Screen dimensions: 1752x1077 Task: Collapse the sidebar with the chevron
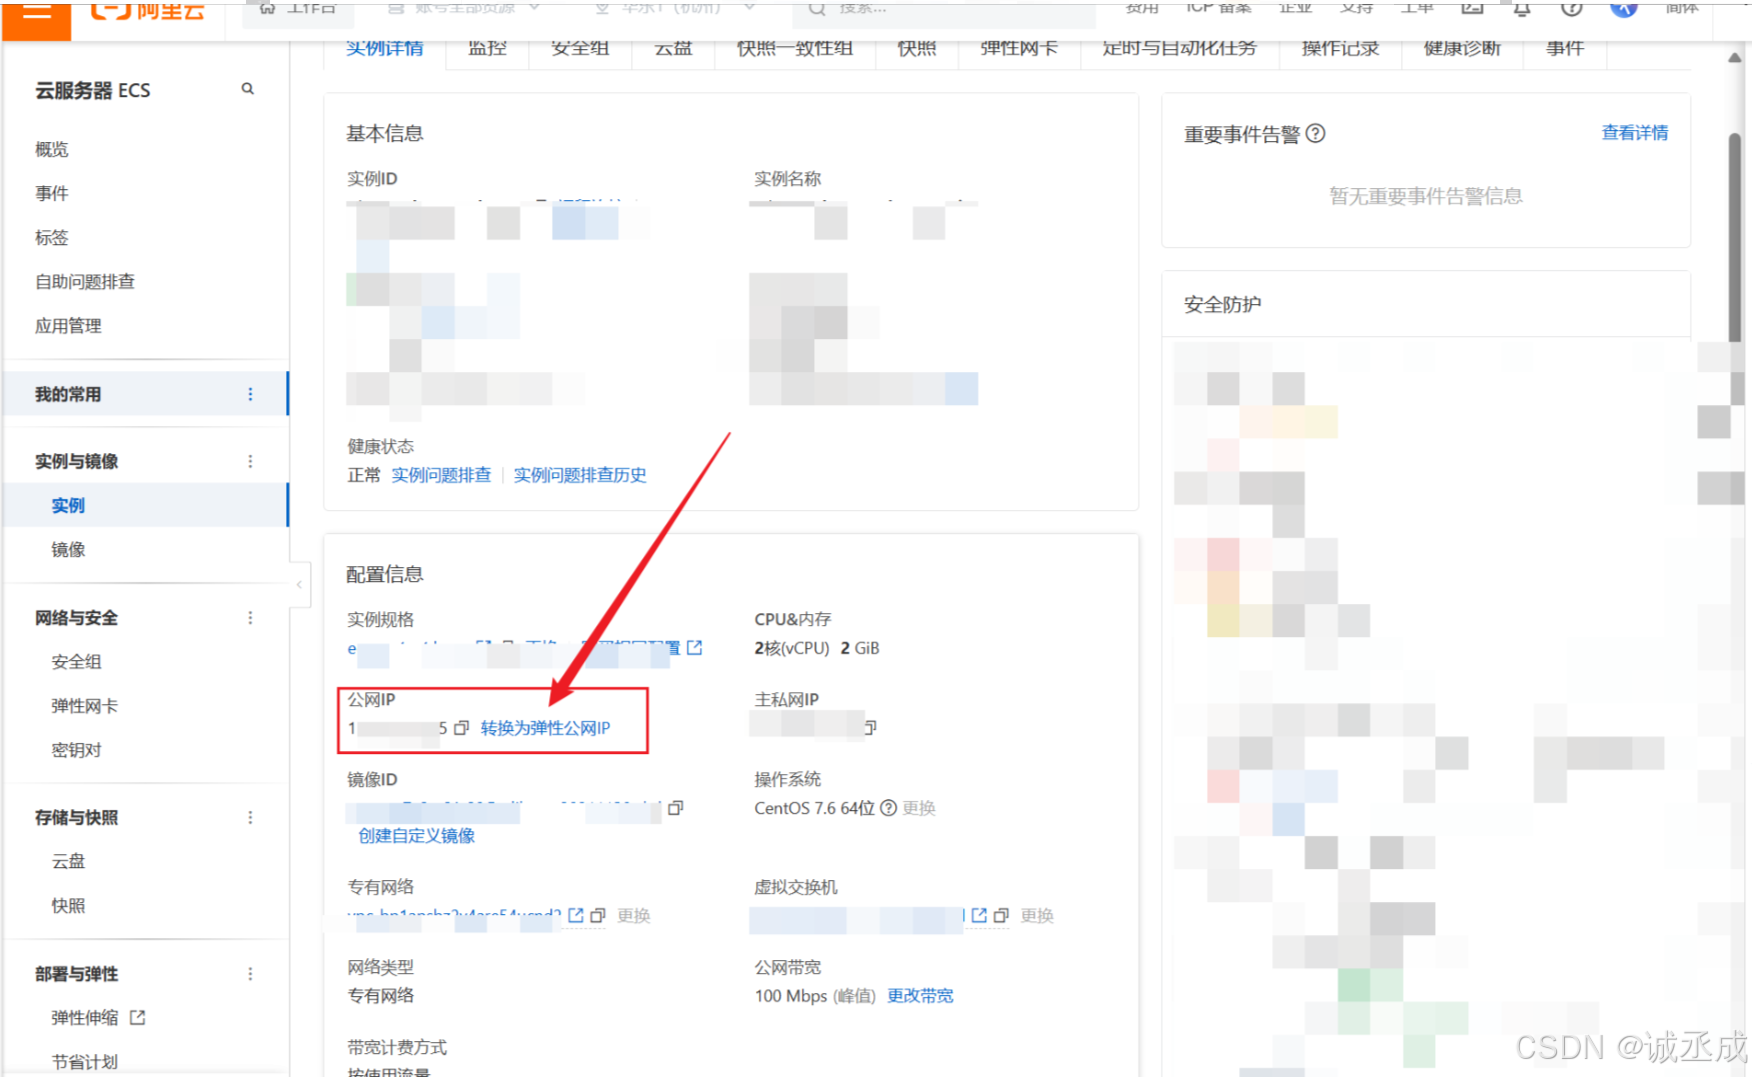[299, 585]
